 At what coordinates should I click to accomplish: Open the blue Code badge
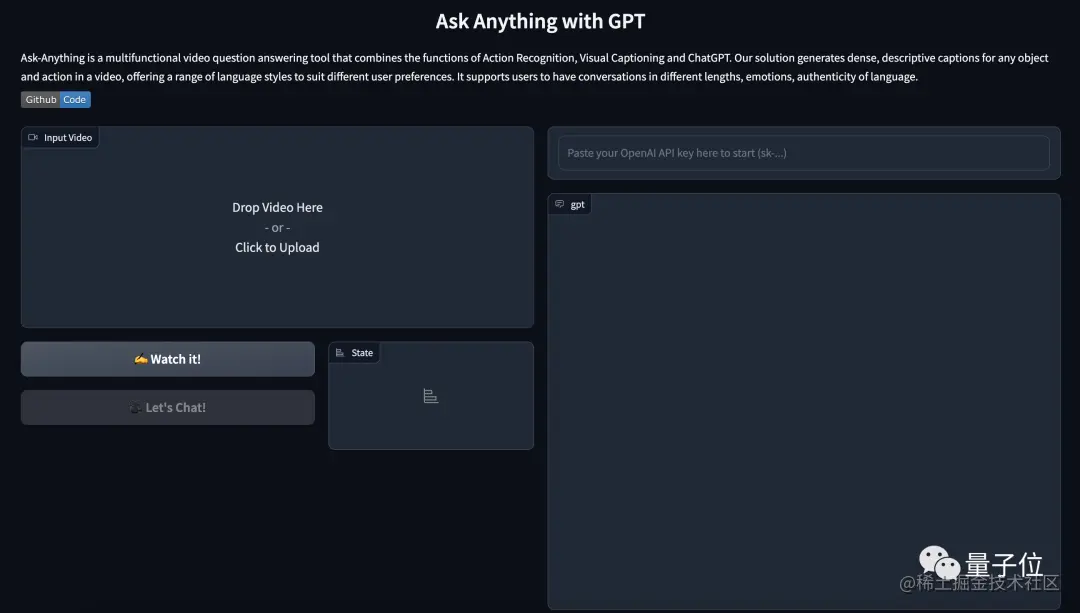point(74,99)
